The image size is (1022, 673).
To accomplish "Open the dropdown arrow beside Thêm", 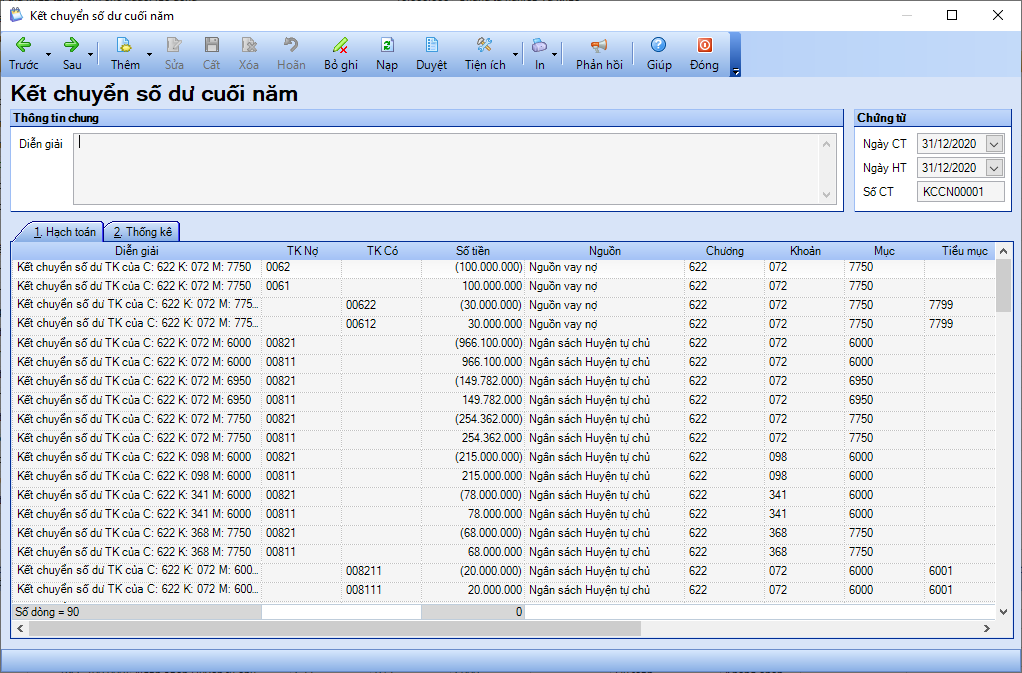I will point(150,54).
